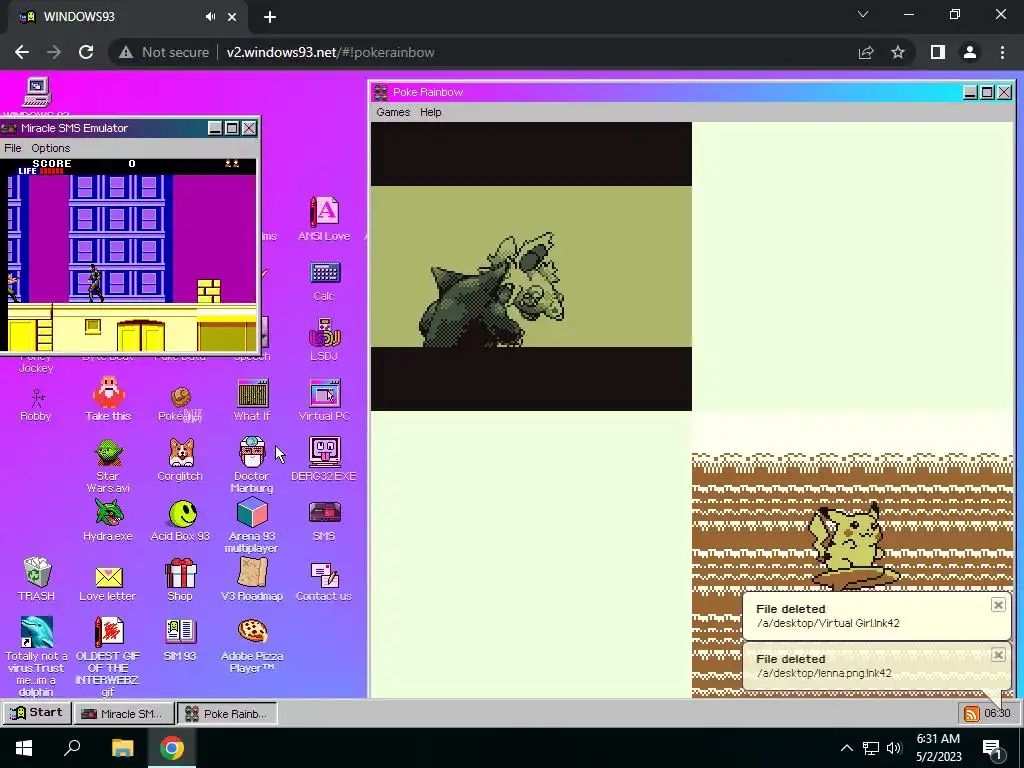1024x768 pixels.
Task: Open Help menu in Poke Rainbow
Action: [x=430, y=112]
